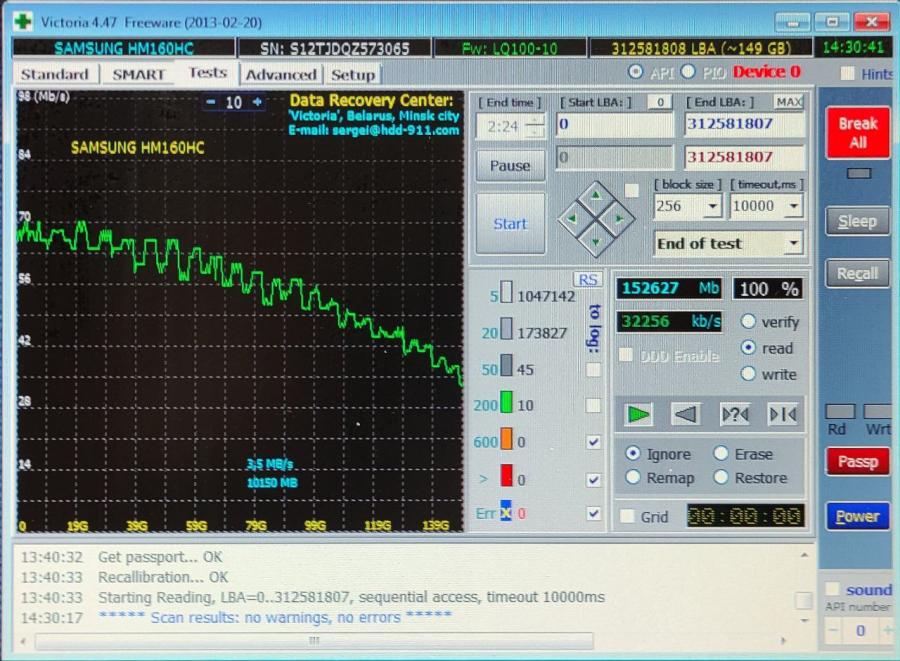Viewport: 900px width, 661px height.
Task: Switch to the SMART tab
Action: tap(137, 74)
